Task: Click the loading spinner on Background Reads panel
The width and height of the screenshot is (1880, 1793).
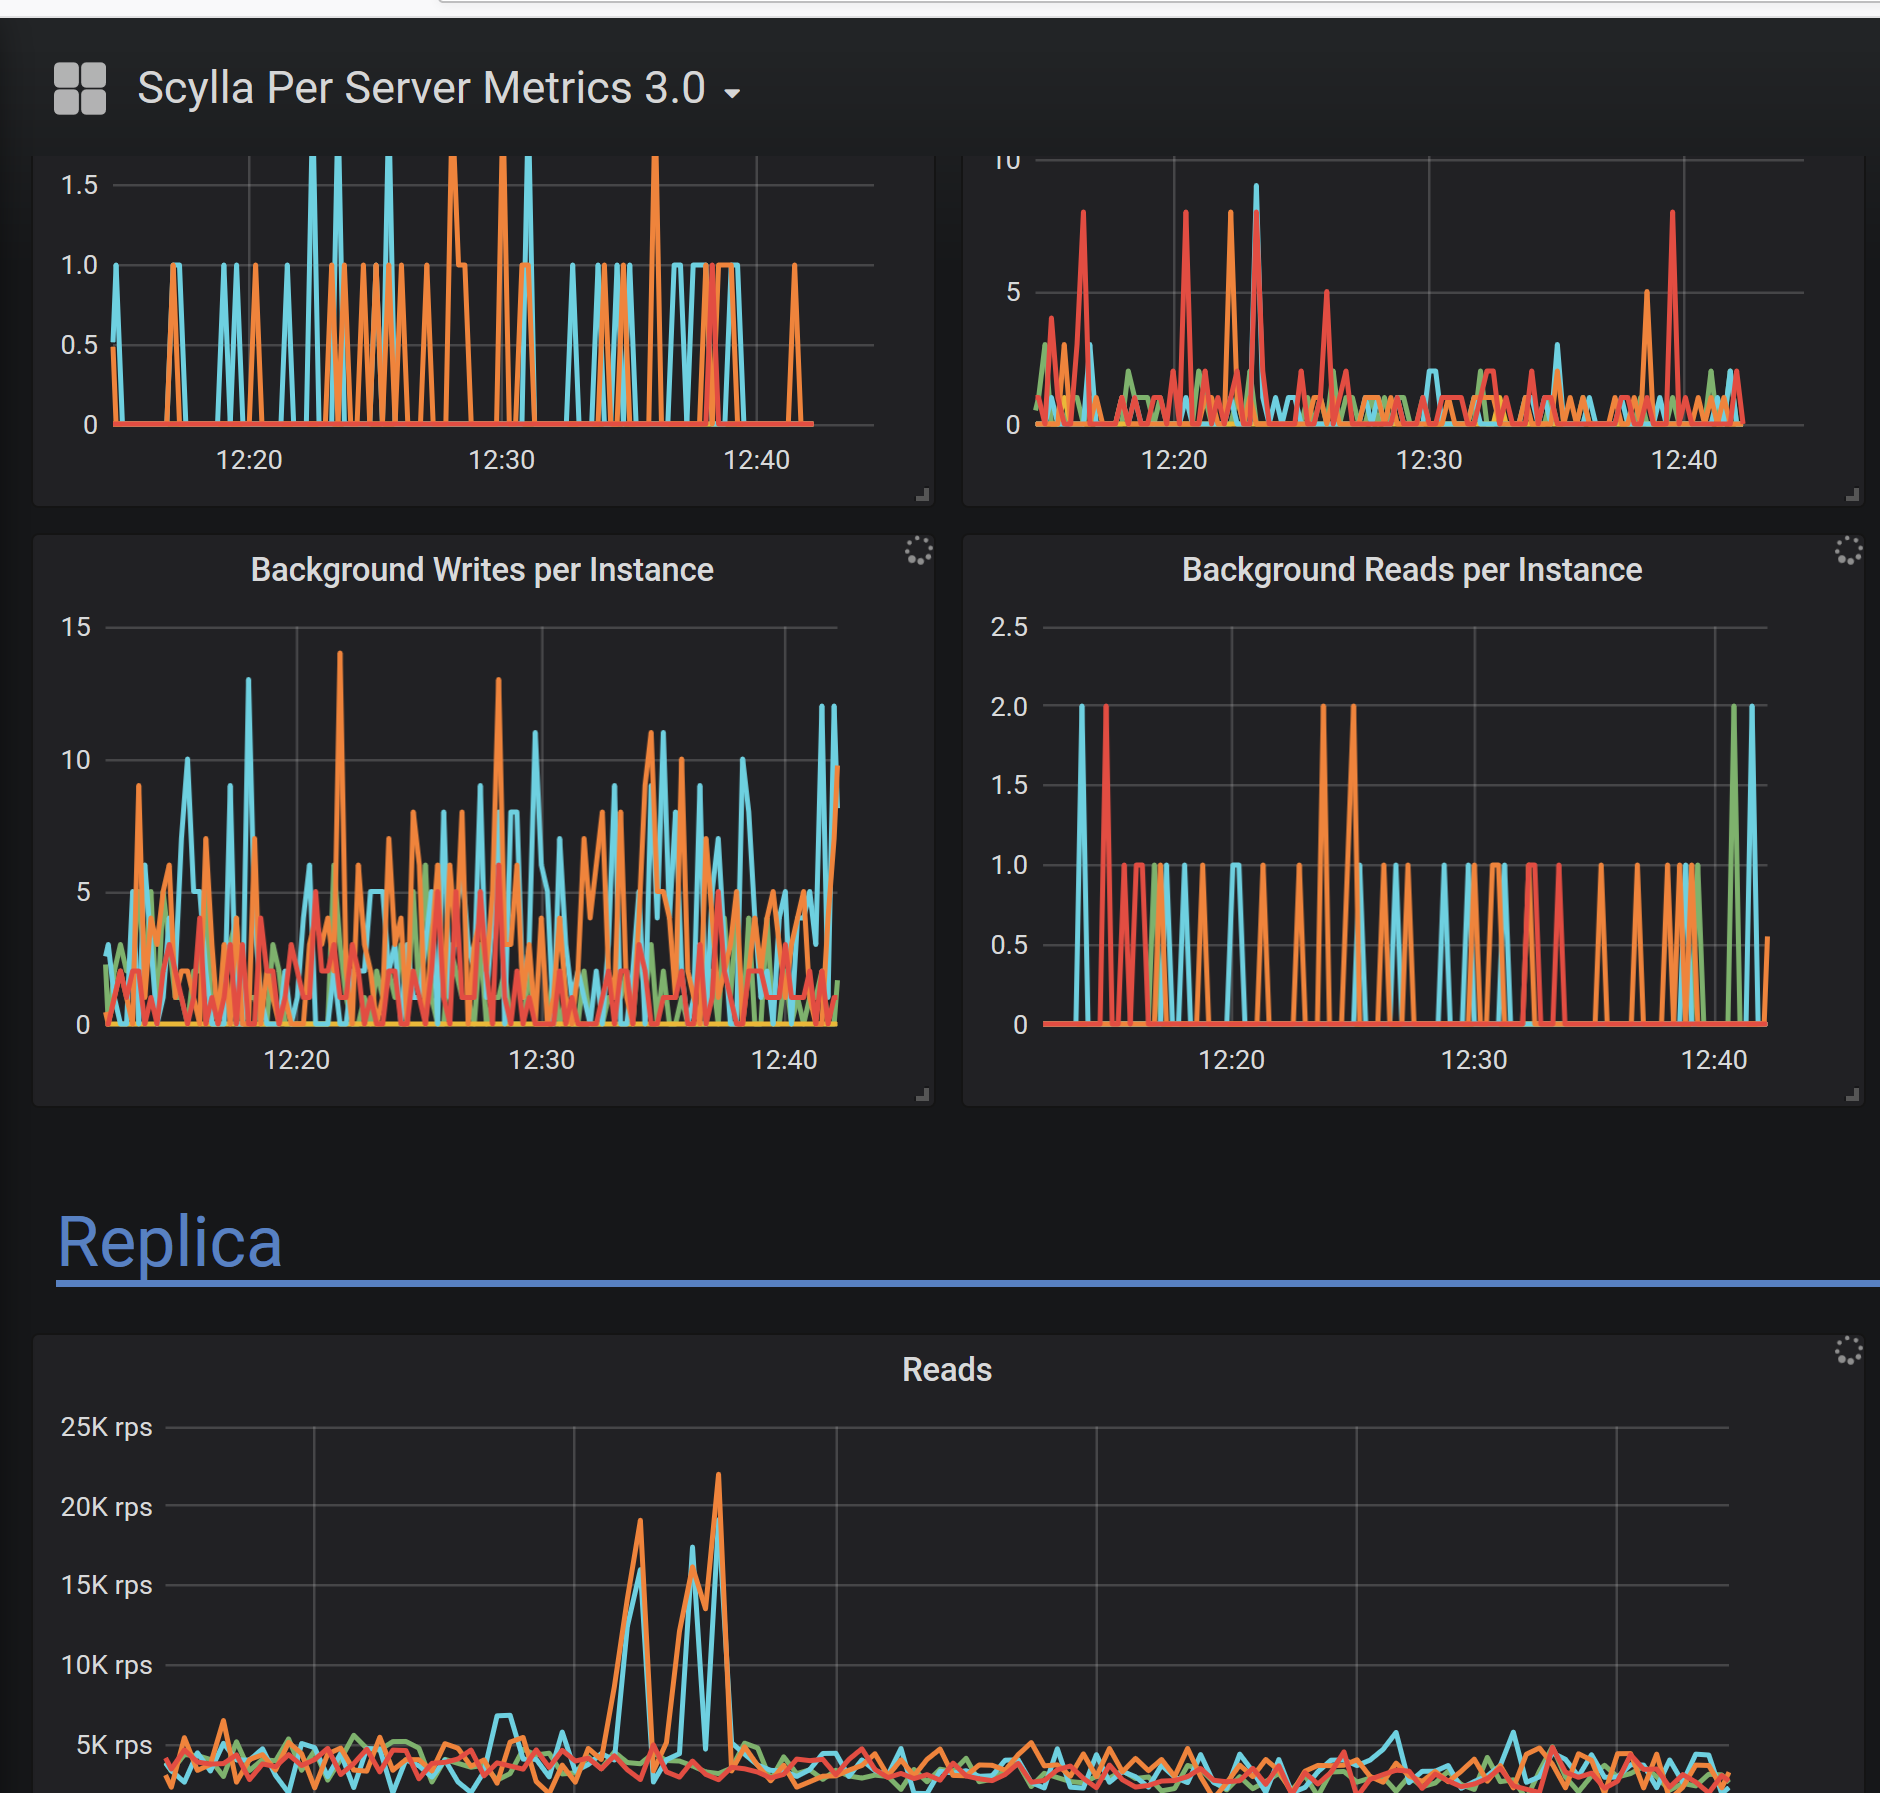Action: [1847, 551]
